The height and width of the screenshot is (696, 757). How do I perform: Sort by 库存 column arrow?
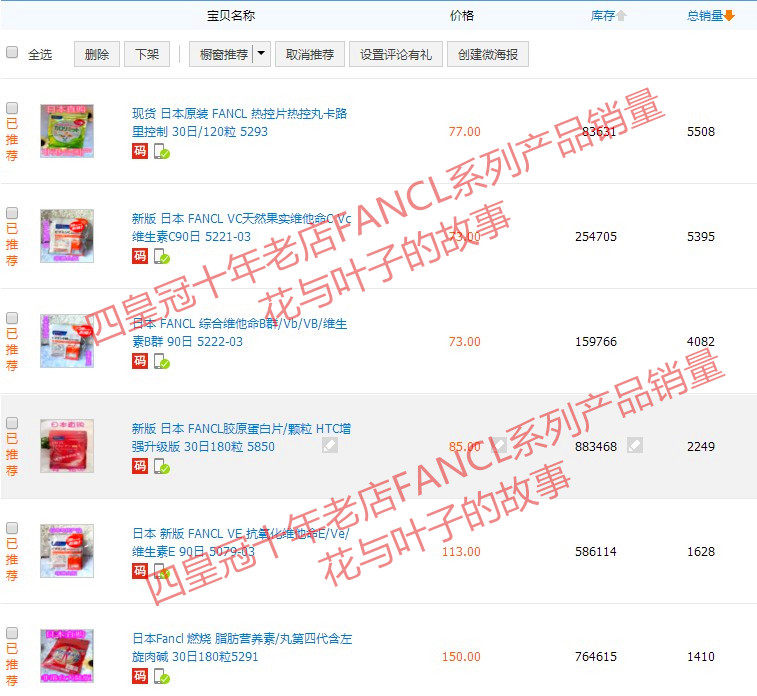(622, 16)
